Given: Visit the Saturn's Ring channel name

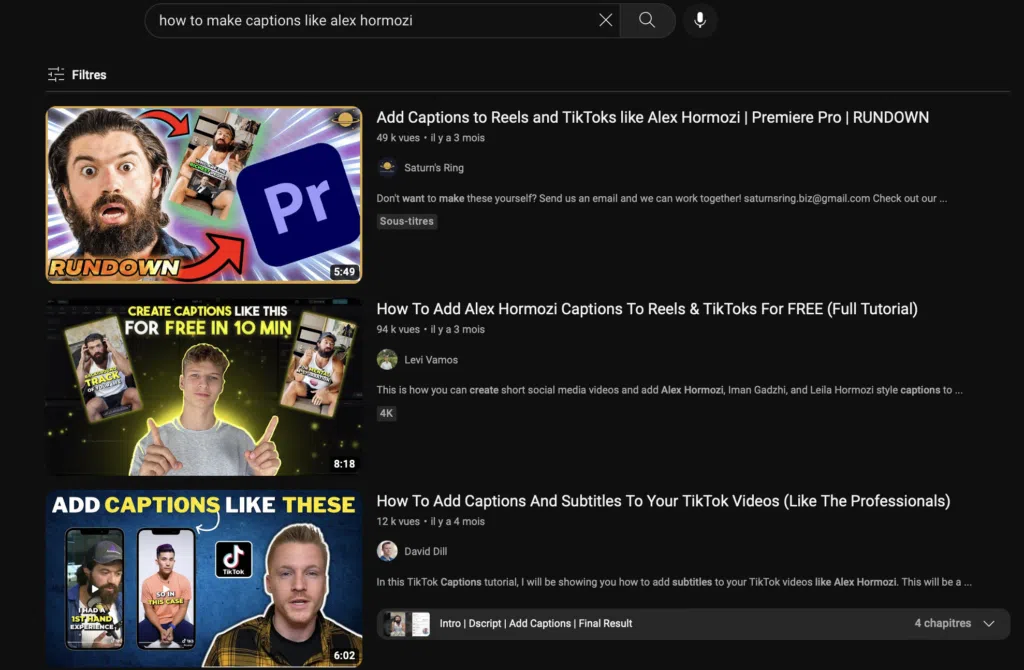Looking at the screenshot, I should pyautogui.click(x=434, y=168).
